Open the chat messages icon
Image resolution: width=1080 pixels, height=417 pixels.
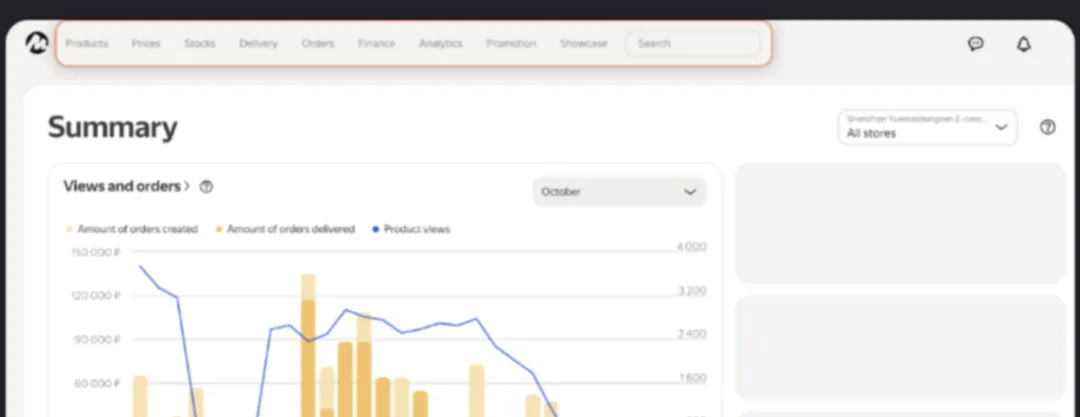tap(976, 44)
